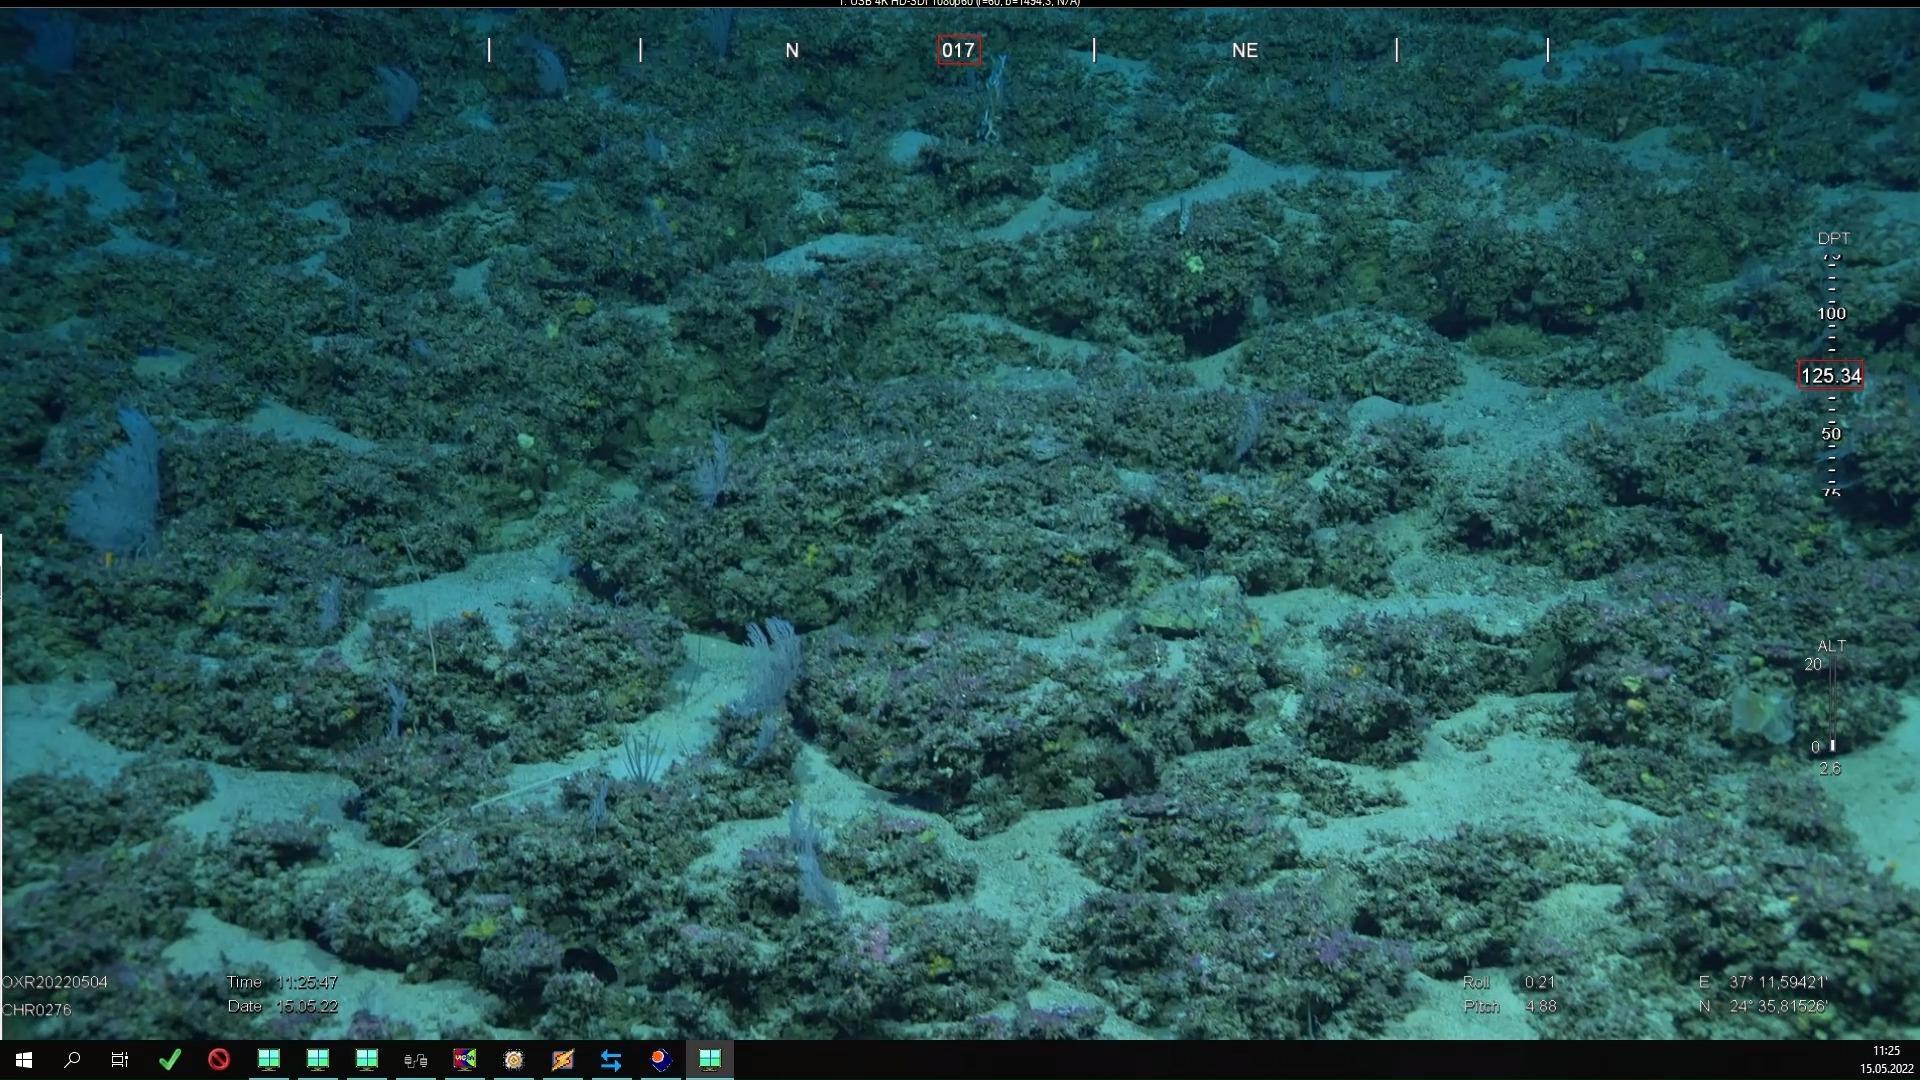Open the Windows Start menu

(x=24, y=1060)
